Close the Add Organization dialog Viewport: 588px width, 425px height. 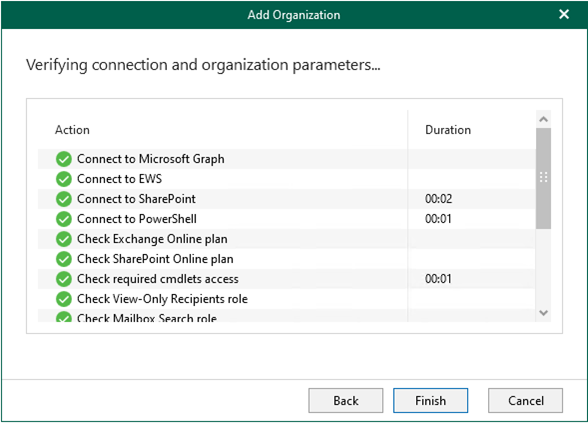(564, 14)
